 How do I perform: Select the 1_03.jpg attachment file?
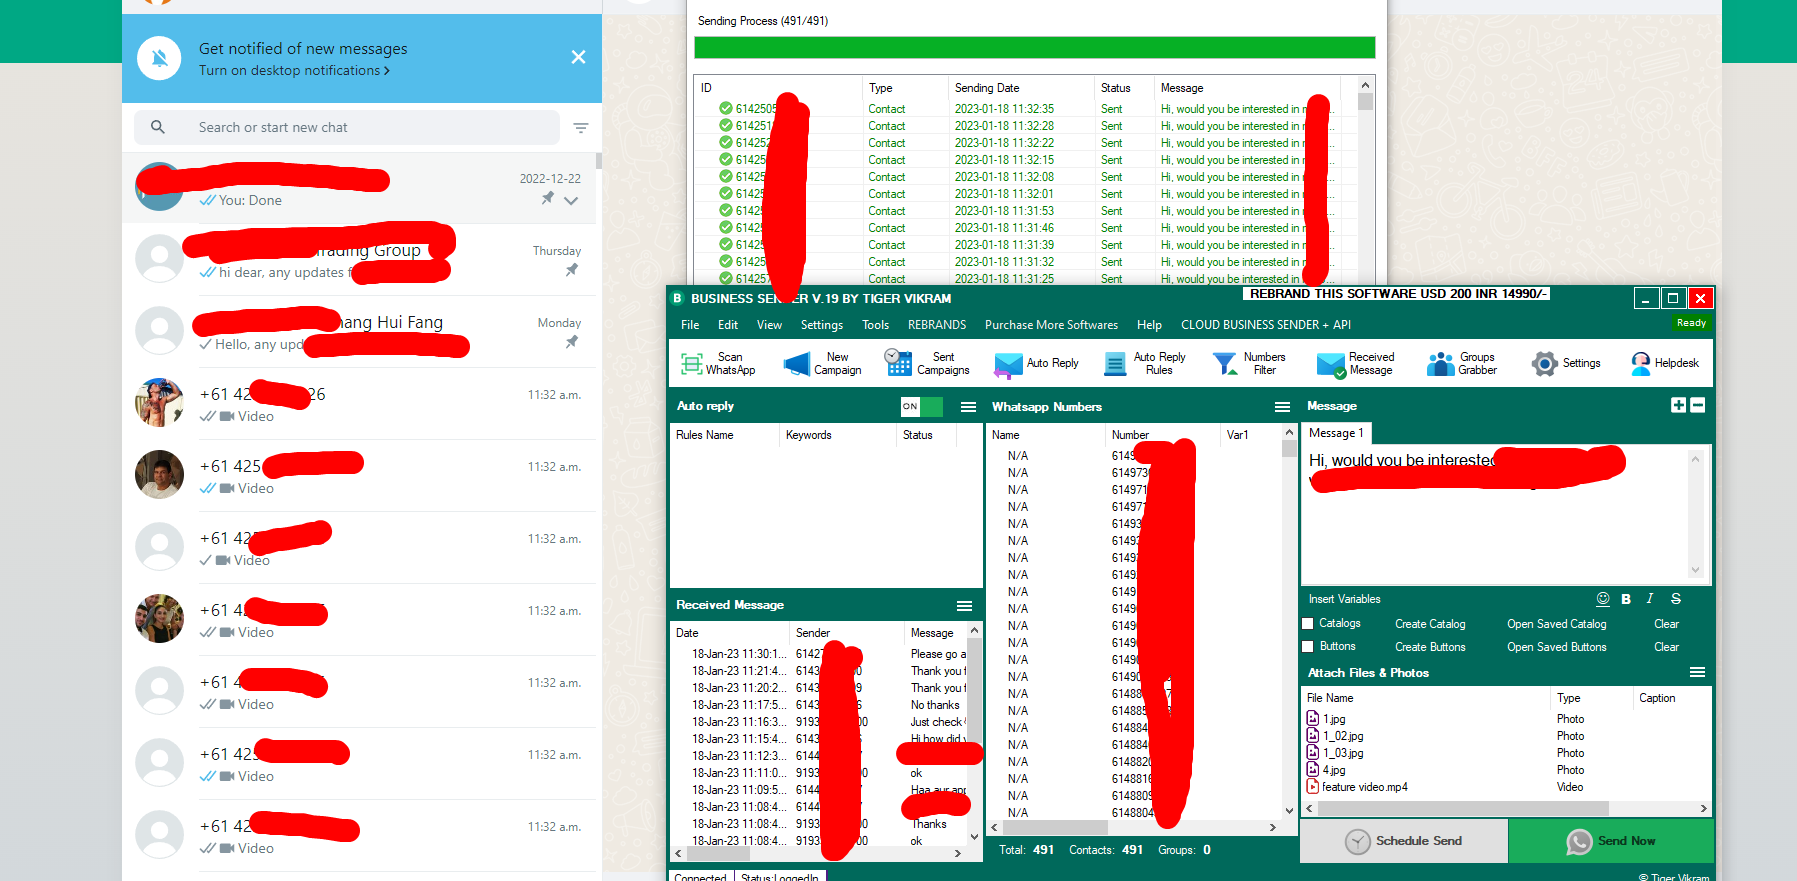click(x=1335, y=753)
